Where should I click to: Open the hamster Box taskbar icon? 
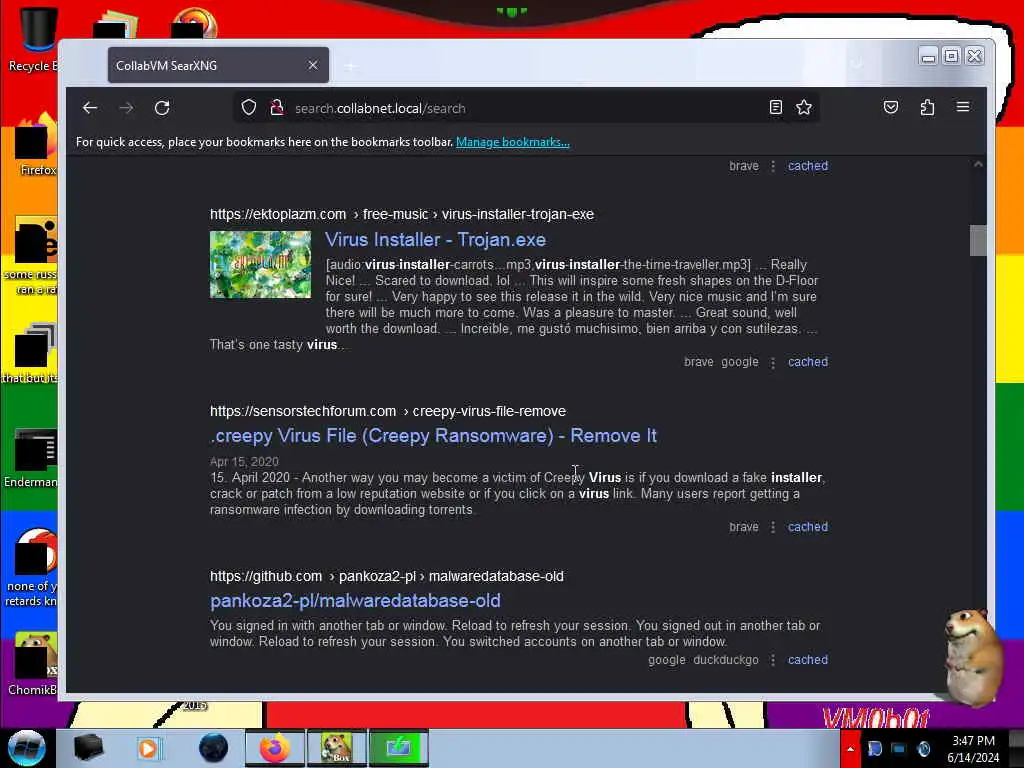[336, 748]
